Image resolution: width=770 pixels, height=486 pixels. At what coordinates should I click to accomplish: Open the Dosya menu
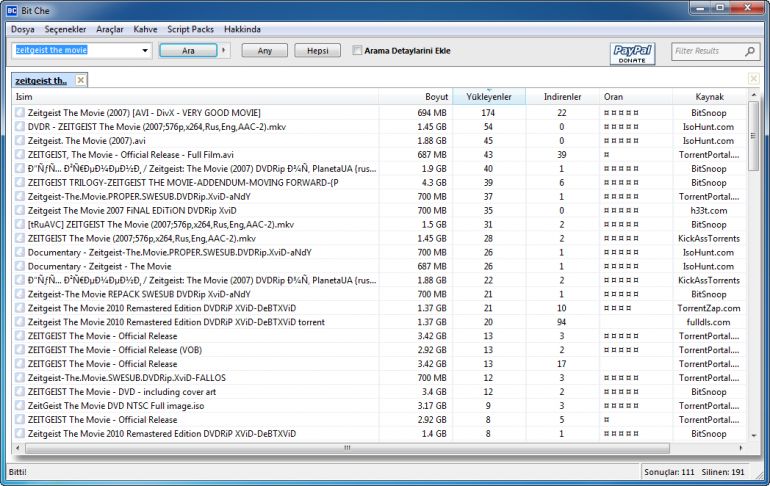tap(22, 29)
